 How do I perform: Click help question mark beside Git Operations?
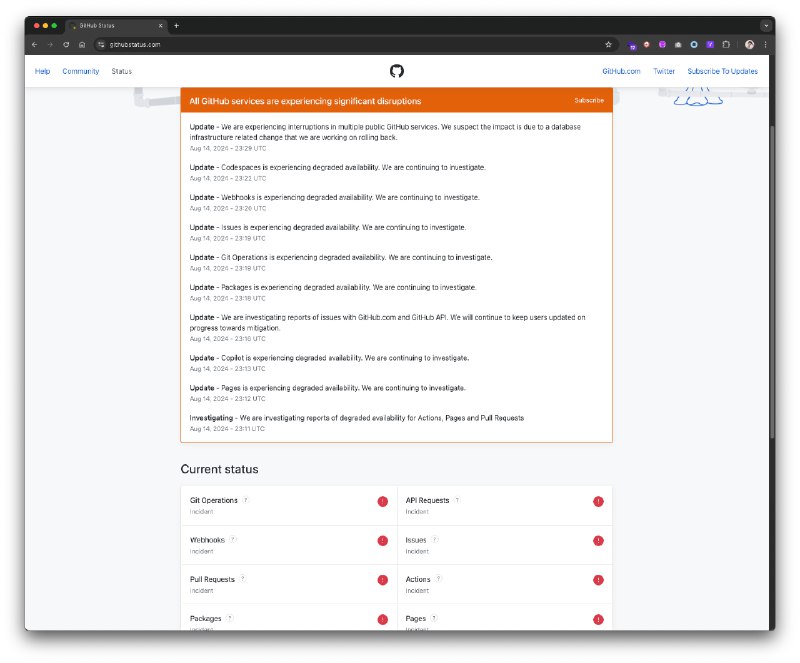245,500
